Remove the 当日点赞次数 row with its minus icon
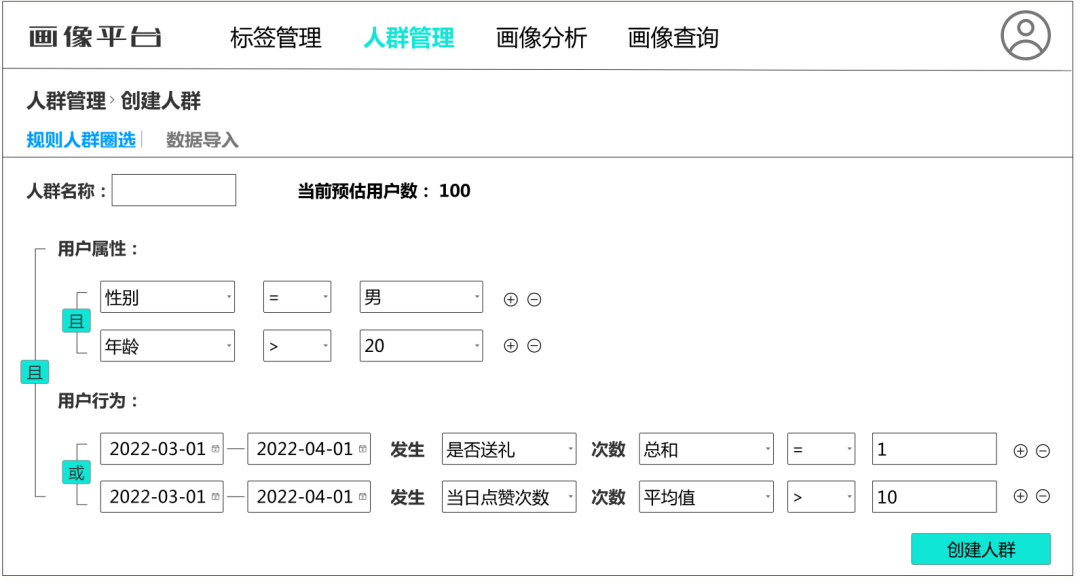The width and height of the screenshot is (1080, 586). [1041, 496]
